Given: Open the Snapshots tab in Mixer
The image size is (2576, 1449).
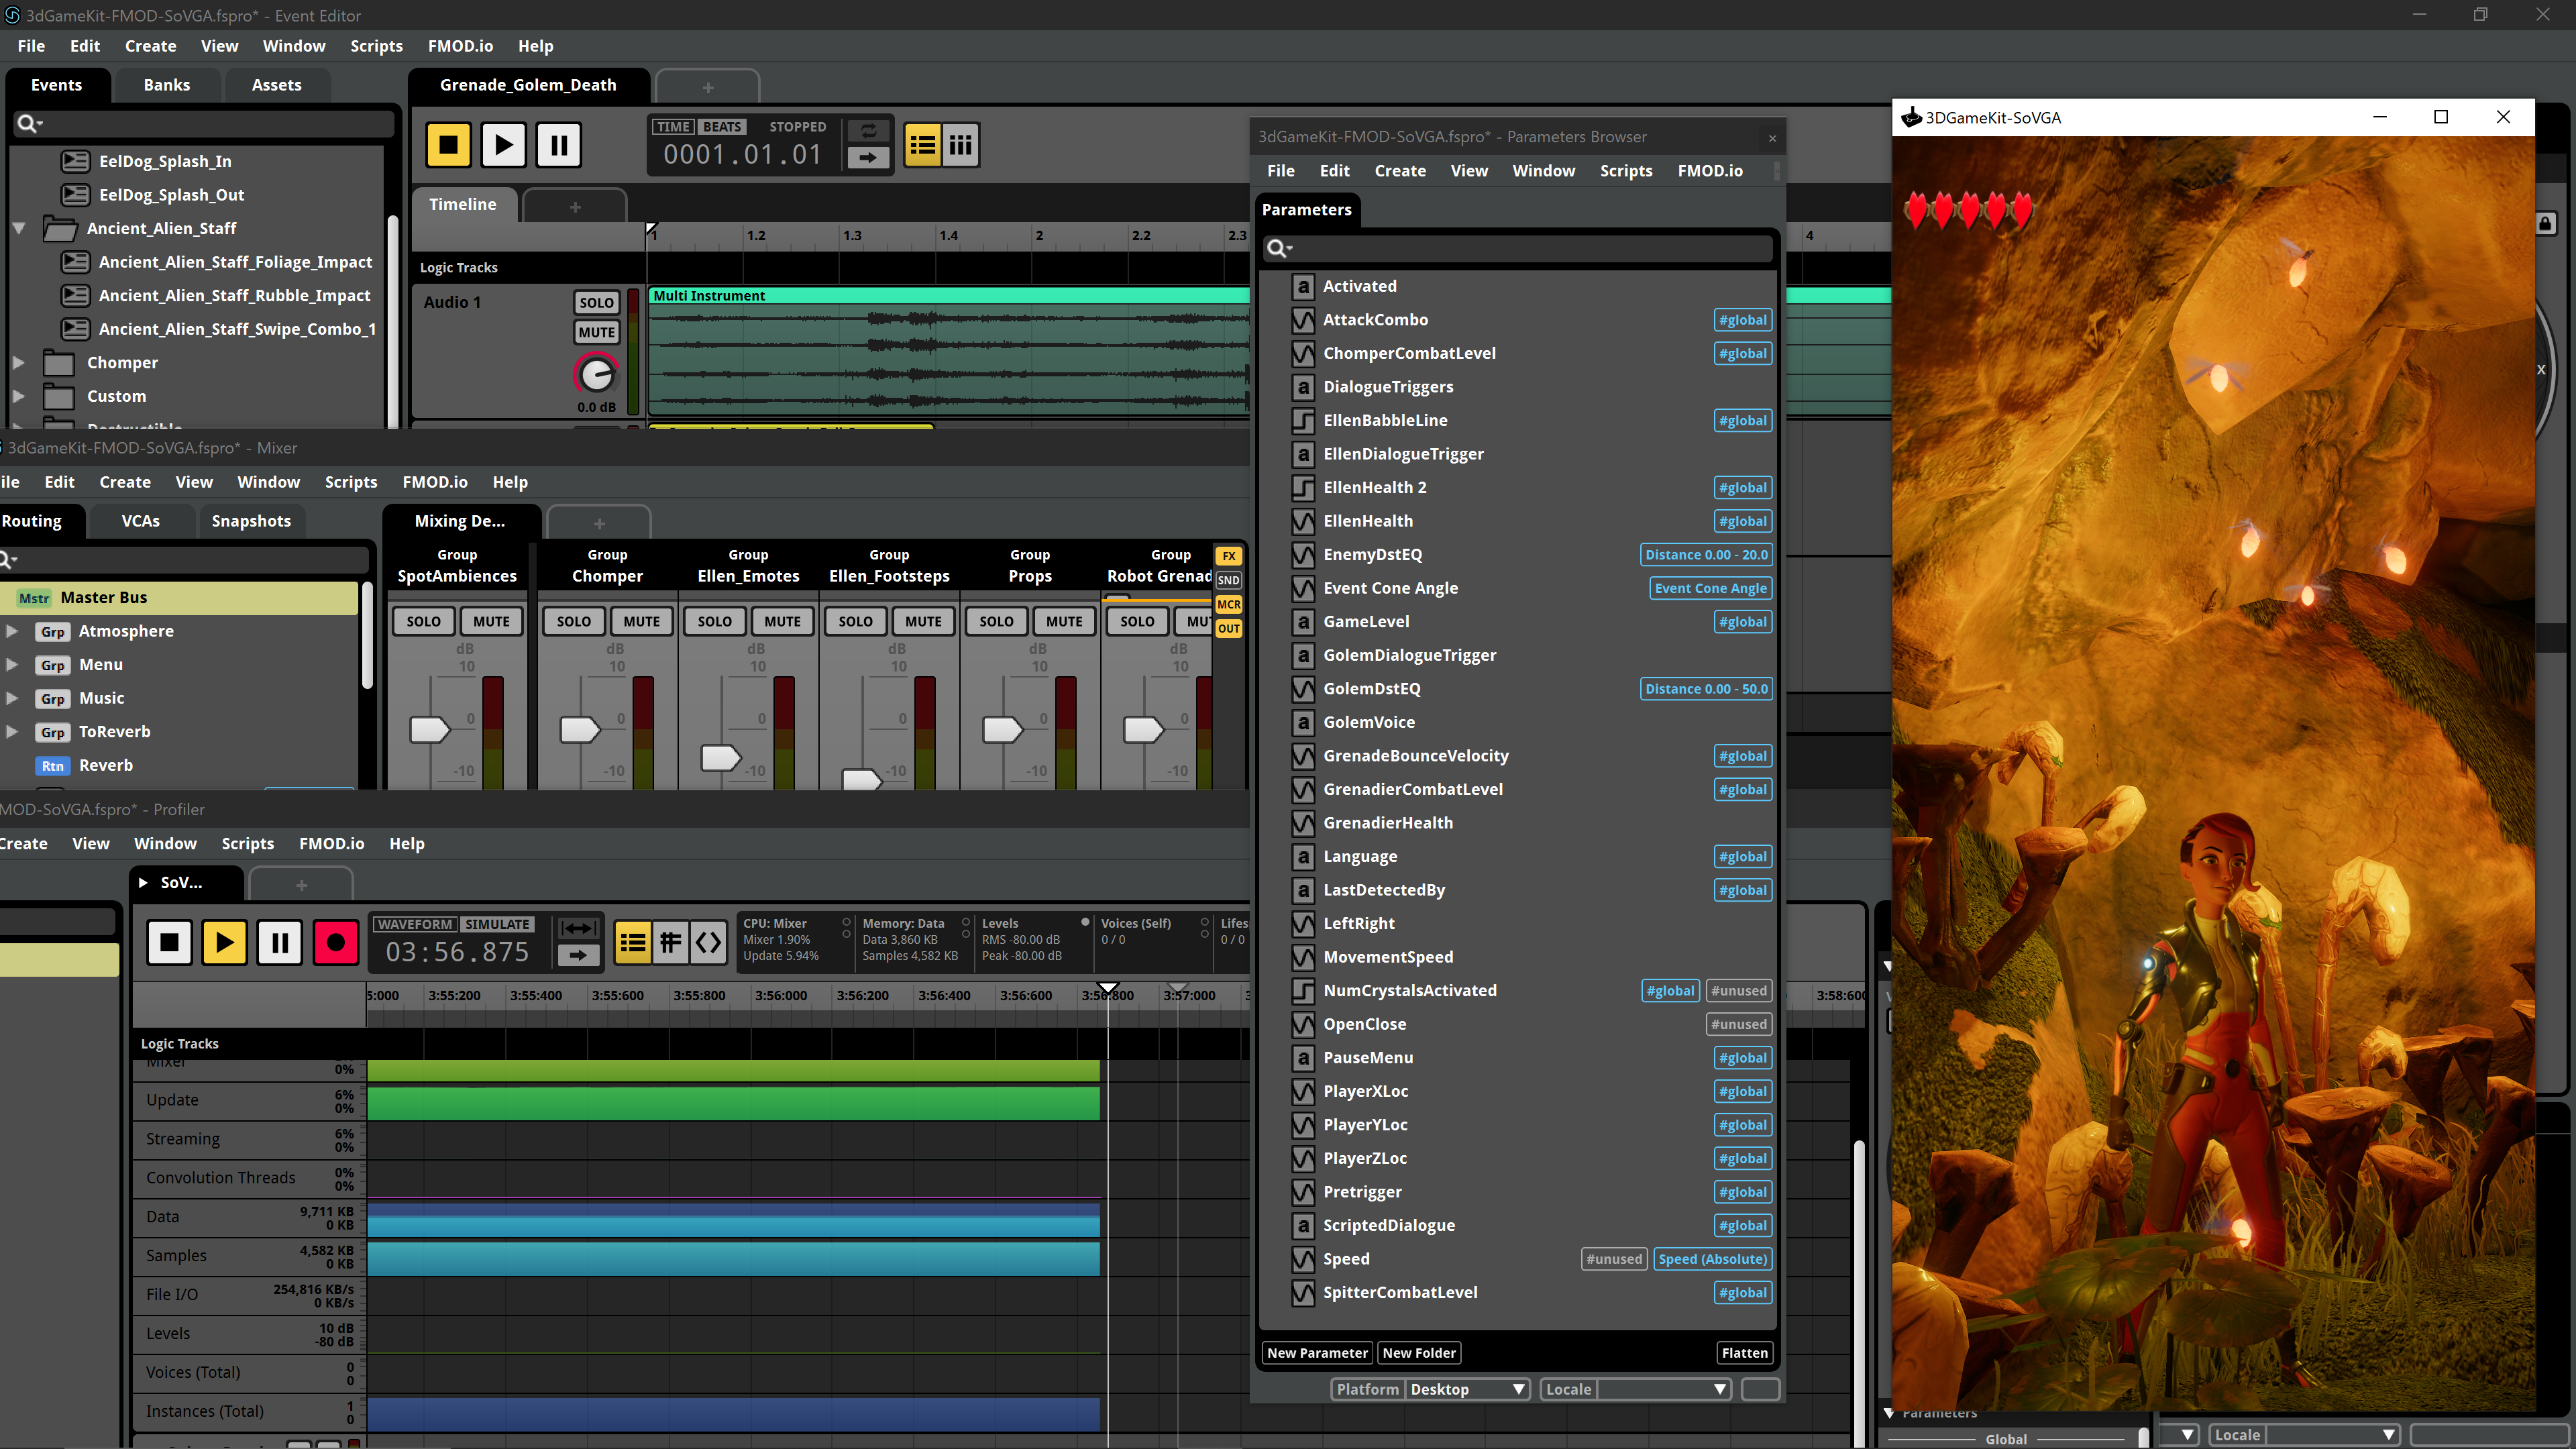Looking at the screenshot, I should click(x=251, y=521).
